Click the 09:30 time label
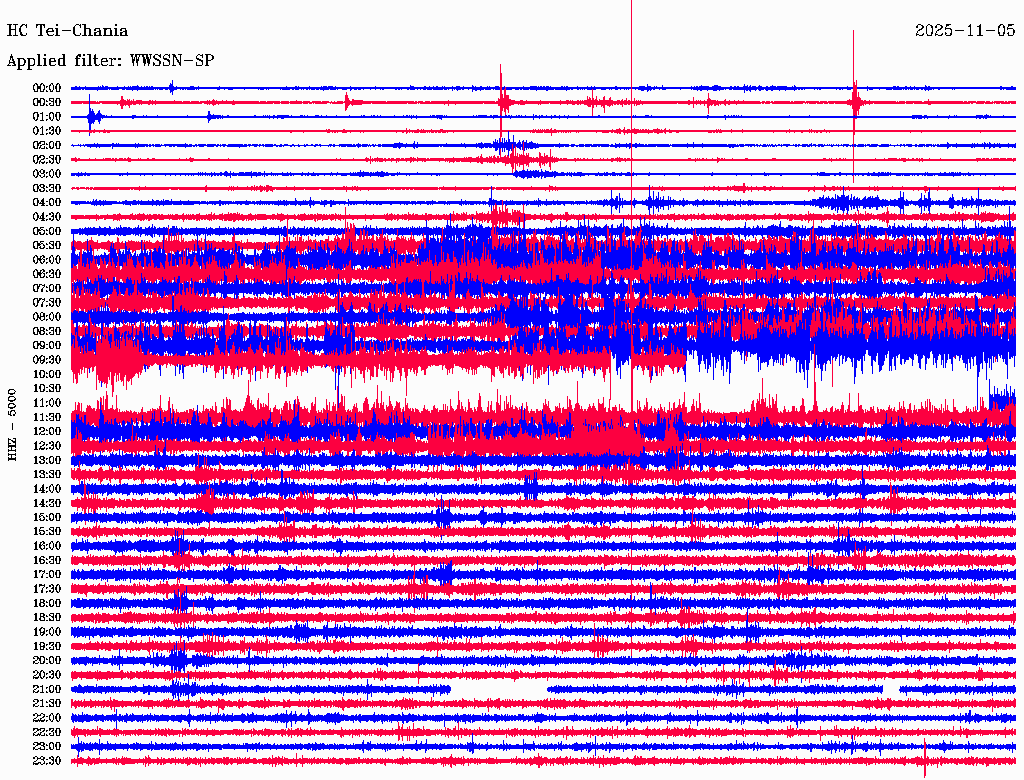The image size is (1024, 780). (47, 360)
